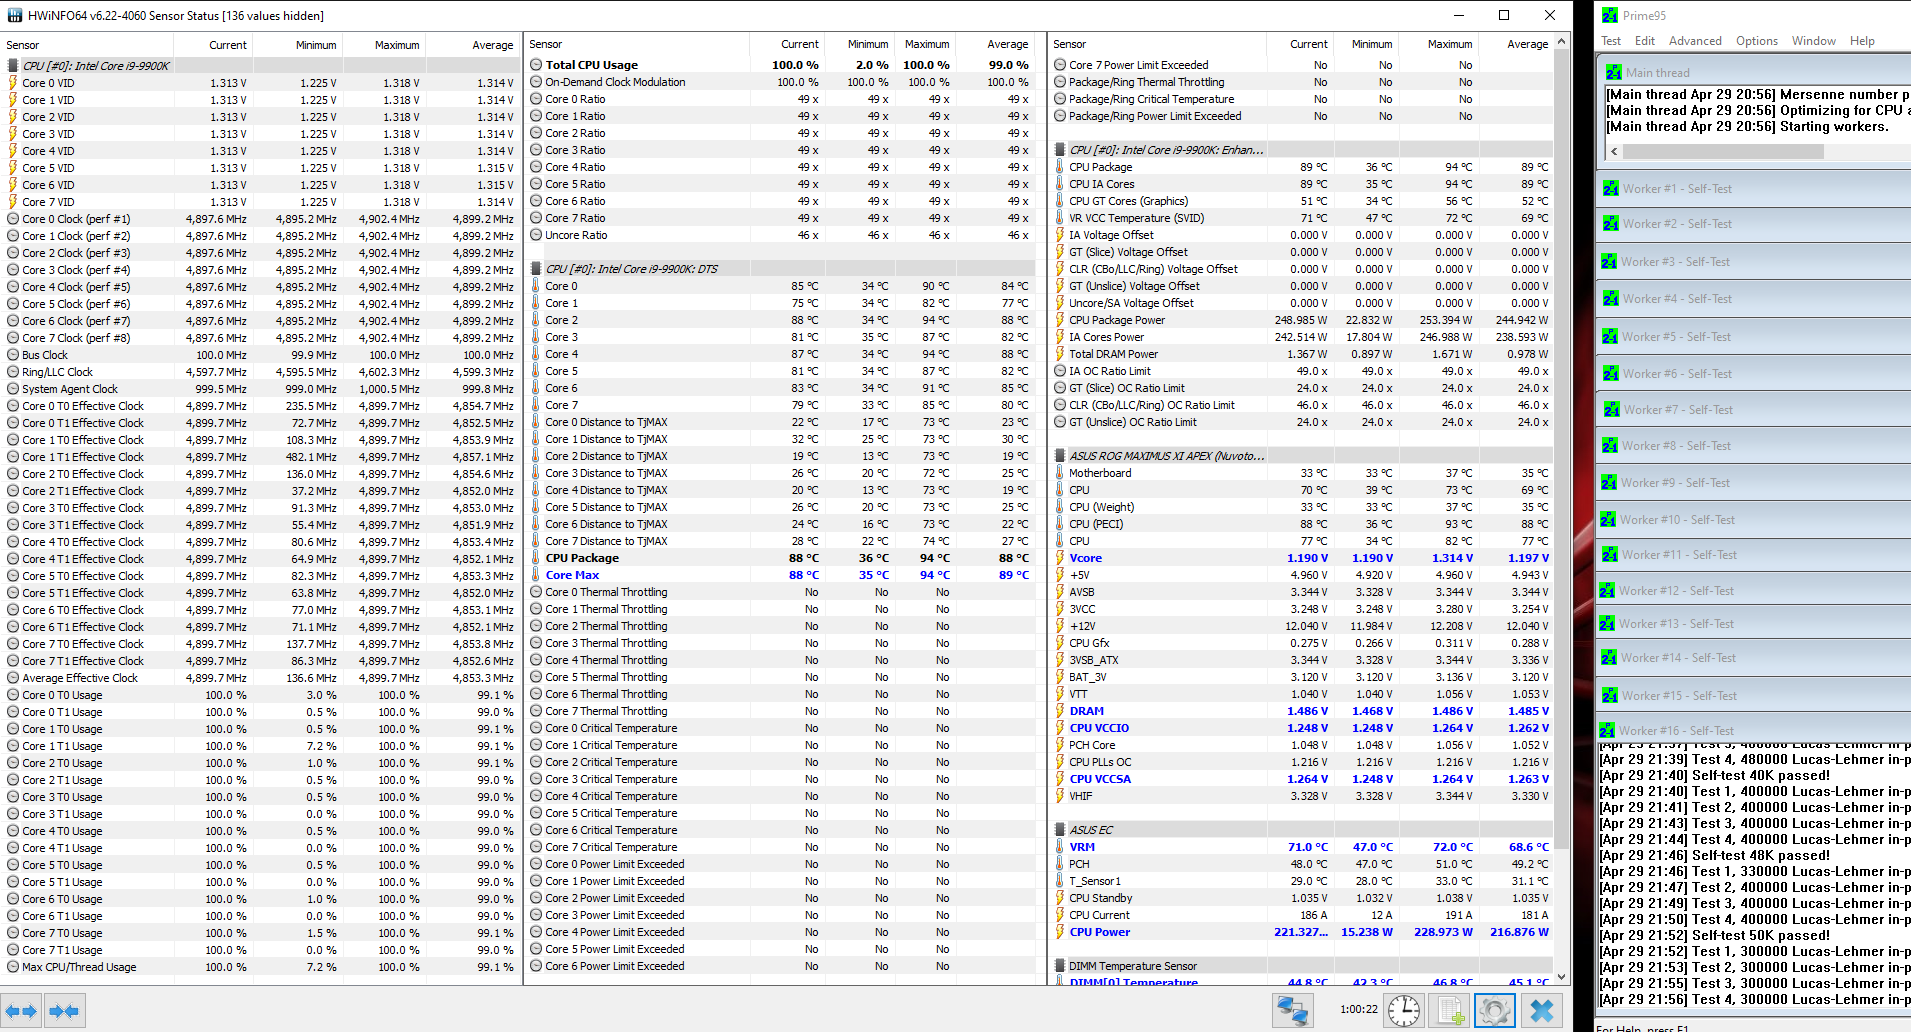Click the circle icon beside Total CPU Usage
This screenshot has height=1032, width=1911.
pyautogui.click(x=536, y=65)
